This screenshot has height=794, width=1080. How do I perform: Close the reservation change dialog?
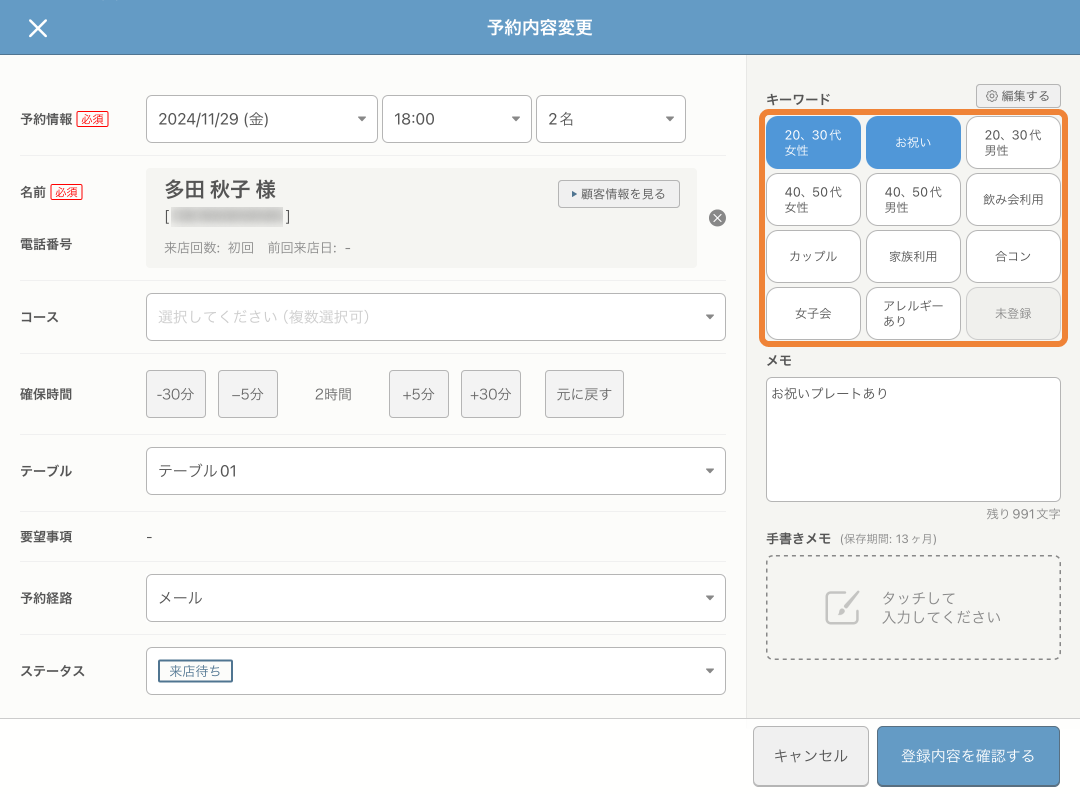tap(38, 28)
